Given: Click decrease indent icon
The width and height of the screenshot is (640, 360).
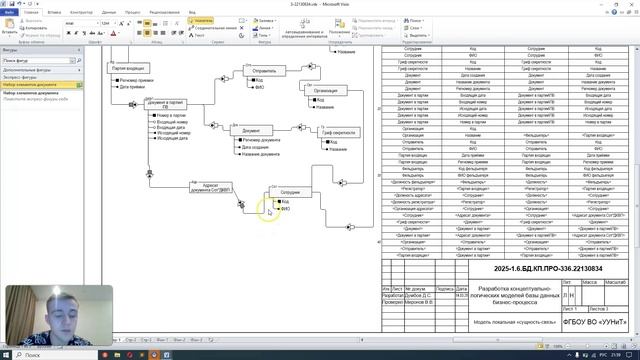Looking at the screenshot, I should [x=173, y=33].
